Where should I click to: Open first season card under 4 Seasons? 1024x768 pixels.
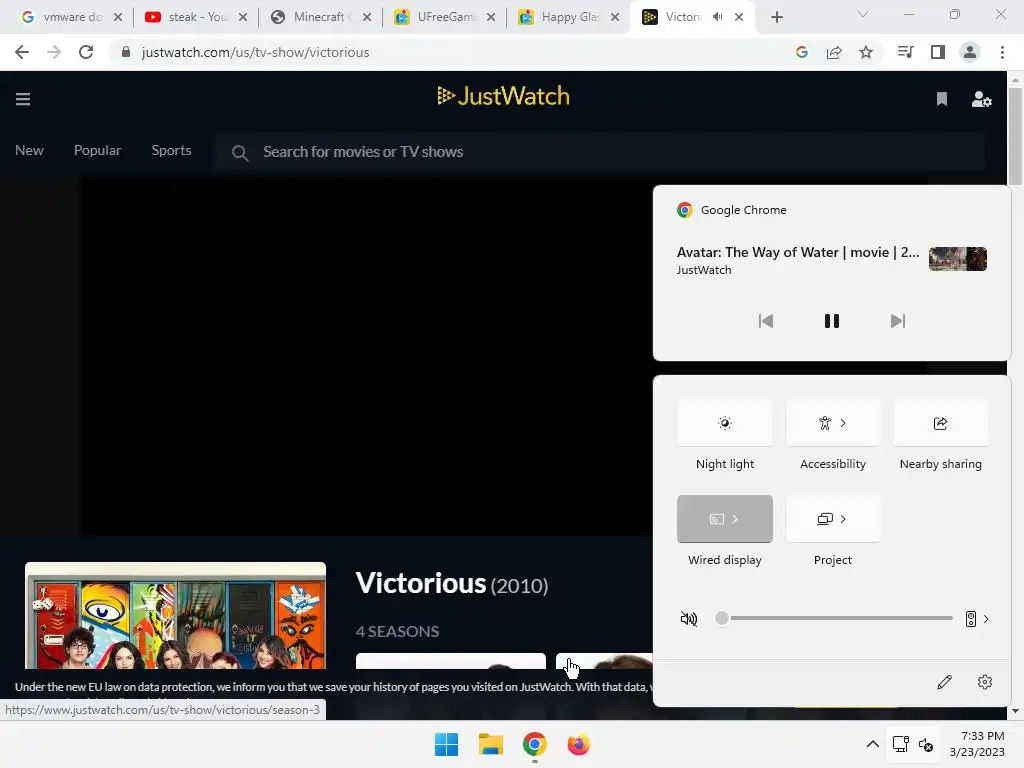pos(451,661)
